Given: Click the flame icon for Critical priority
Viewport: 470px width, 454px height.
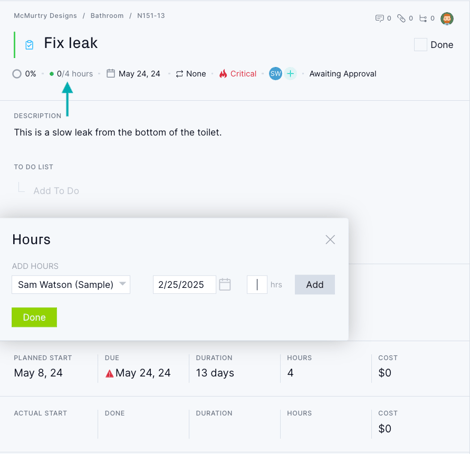Looking at the screenshot, I should [x=223, y=74].
